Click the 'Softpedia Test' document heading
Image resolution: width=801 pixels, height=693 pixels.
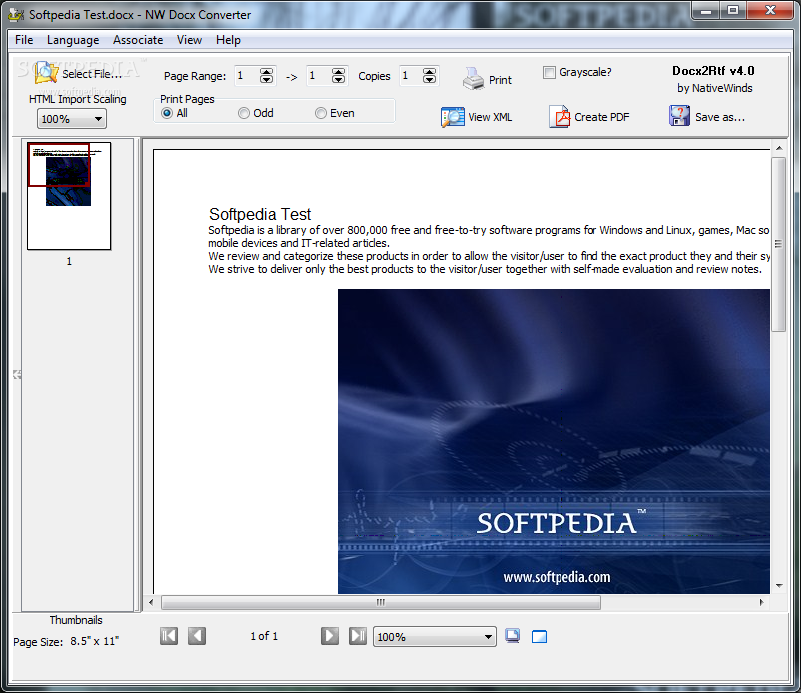tap(260, 214)
